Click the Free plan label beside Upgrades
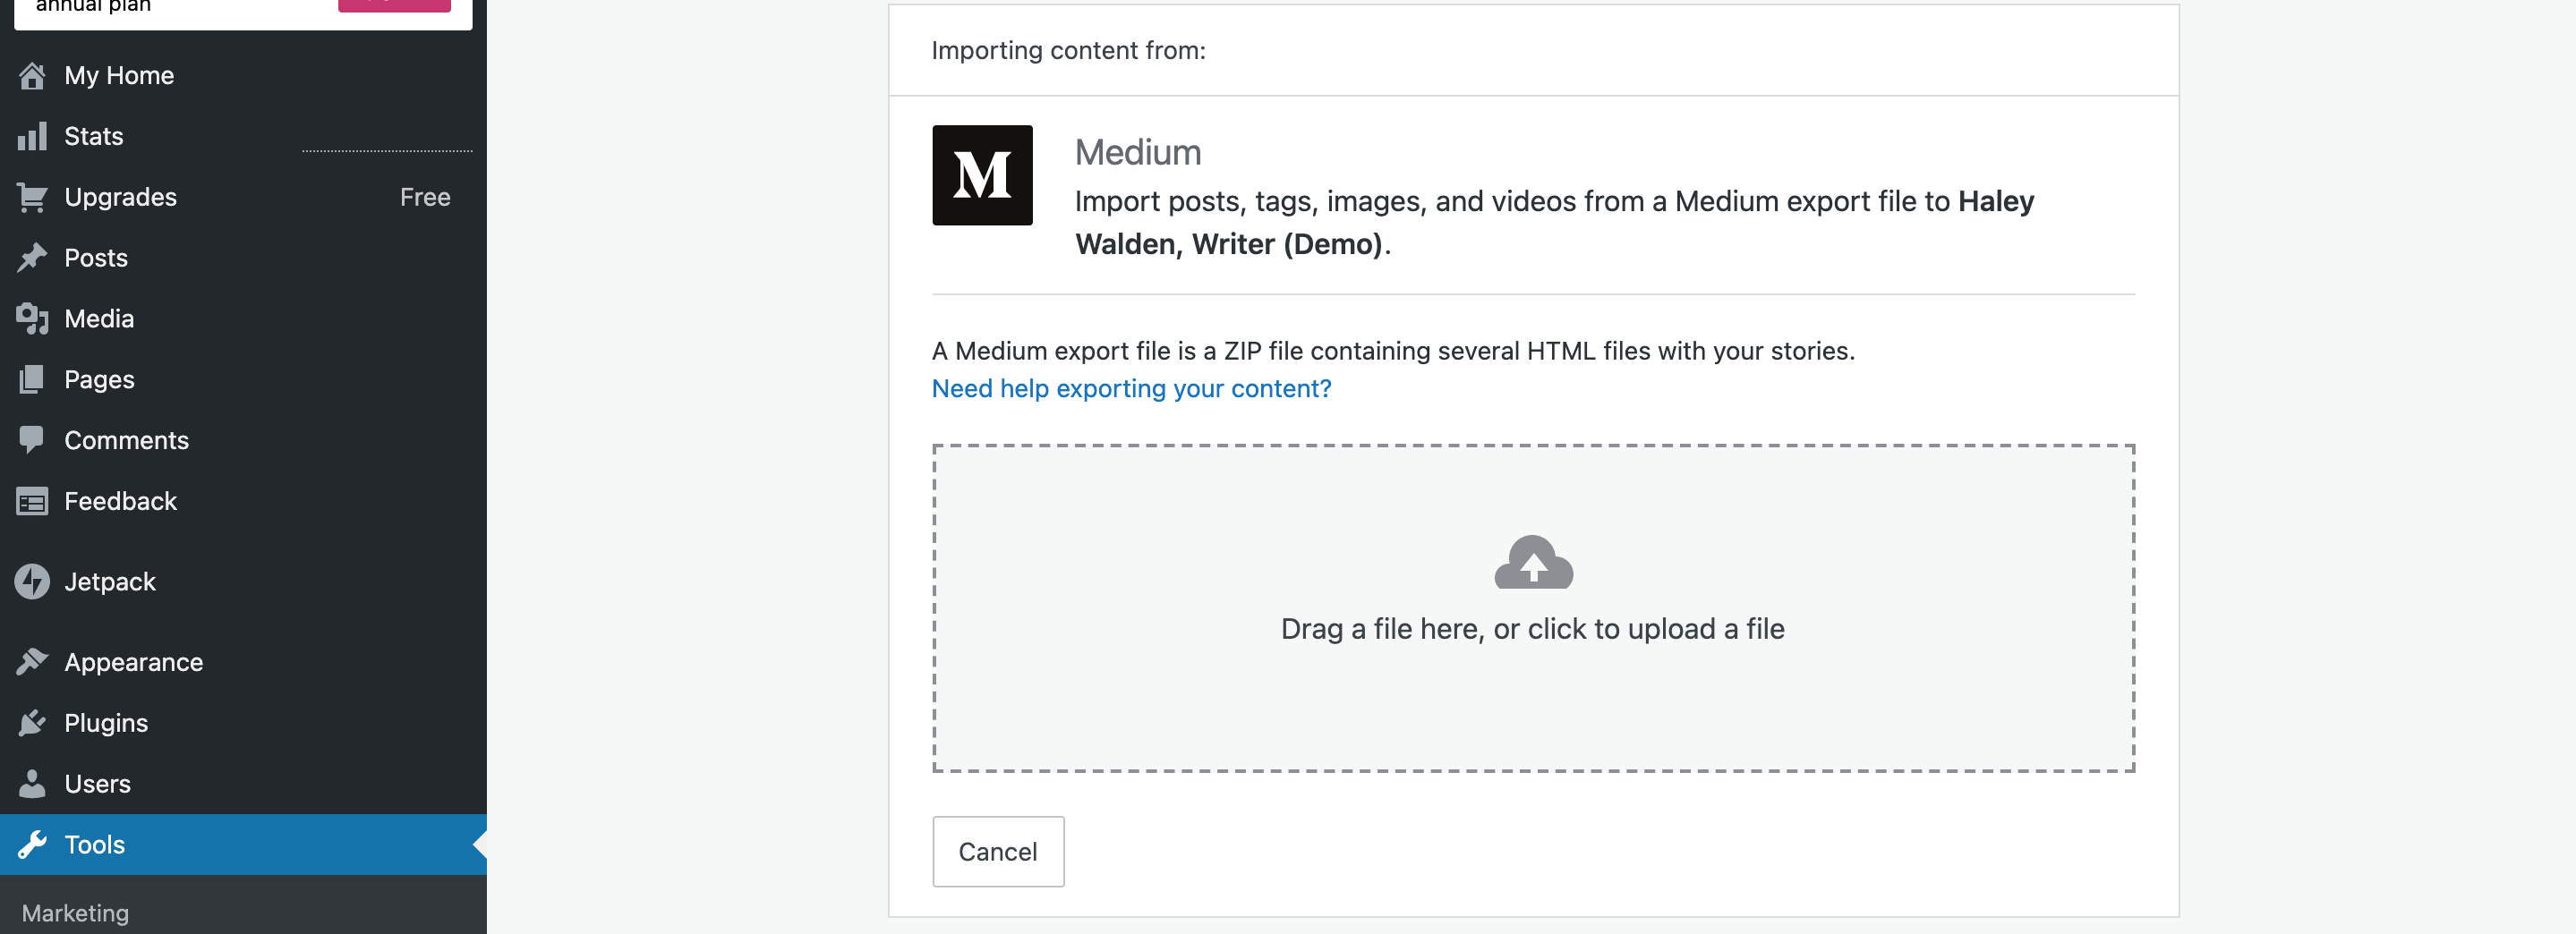Image resolution: width=2576 pixels, height=934 pixels. click(425, 198)
